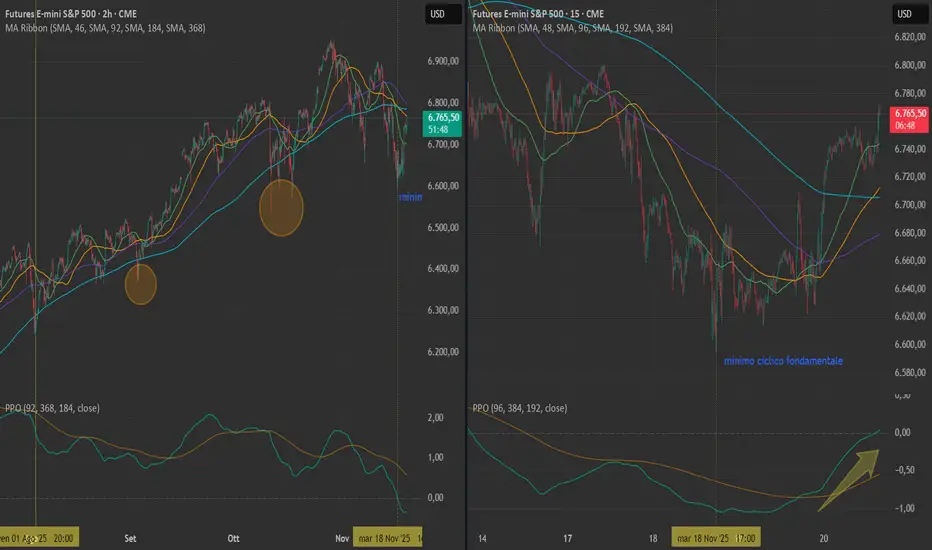Screen dimensions: 932x550
Task: Open USD currency selector on left chart
Action: [439, 14]
